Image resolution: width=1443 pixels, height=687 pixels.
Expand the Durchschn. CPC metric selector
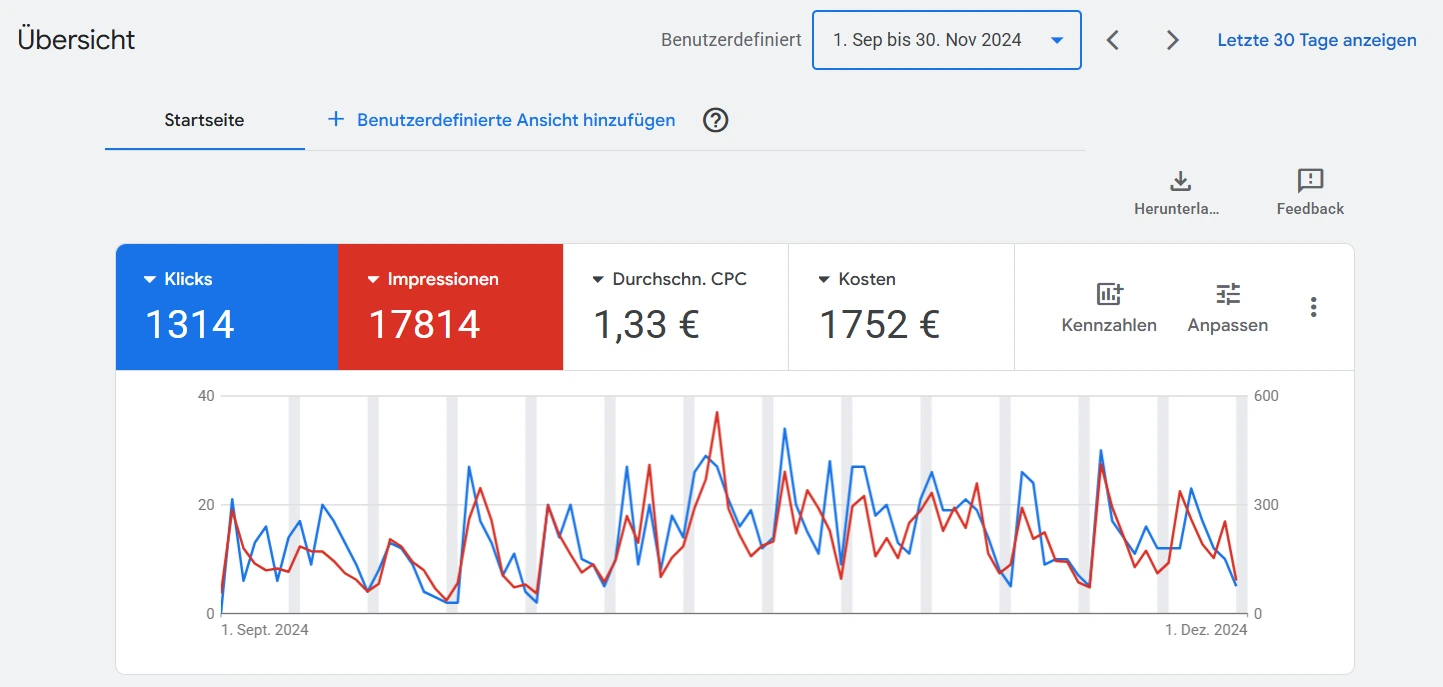[596, 279]
